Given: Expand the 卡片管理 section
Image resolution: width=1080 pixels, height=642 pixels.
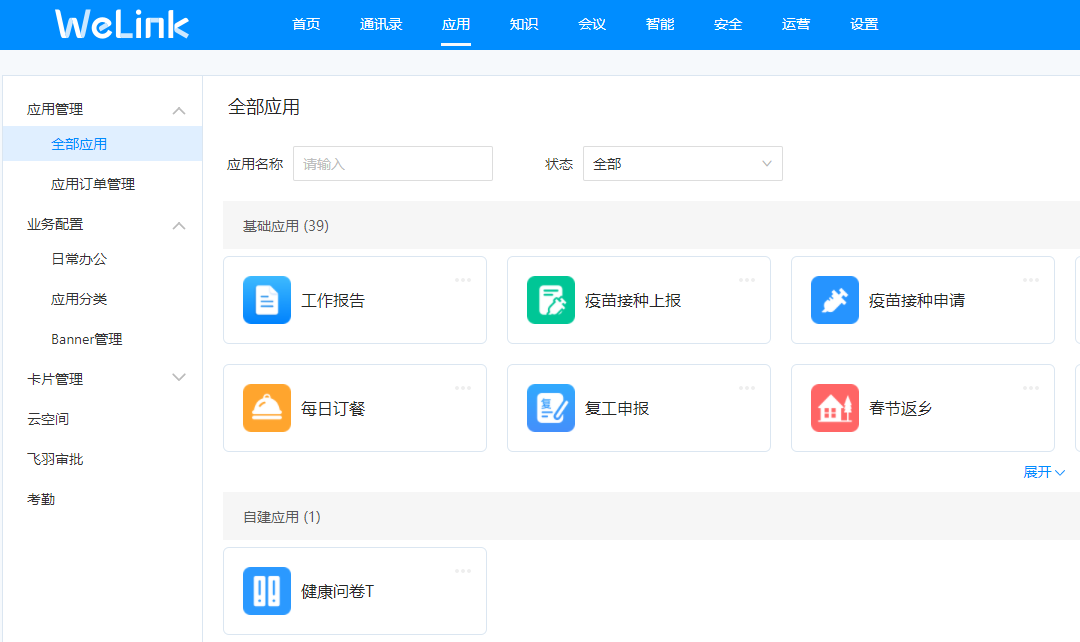Looking at the screenshot, I should tap(179, 378).
